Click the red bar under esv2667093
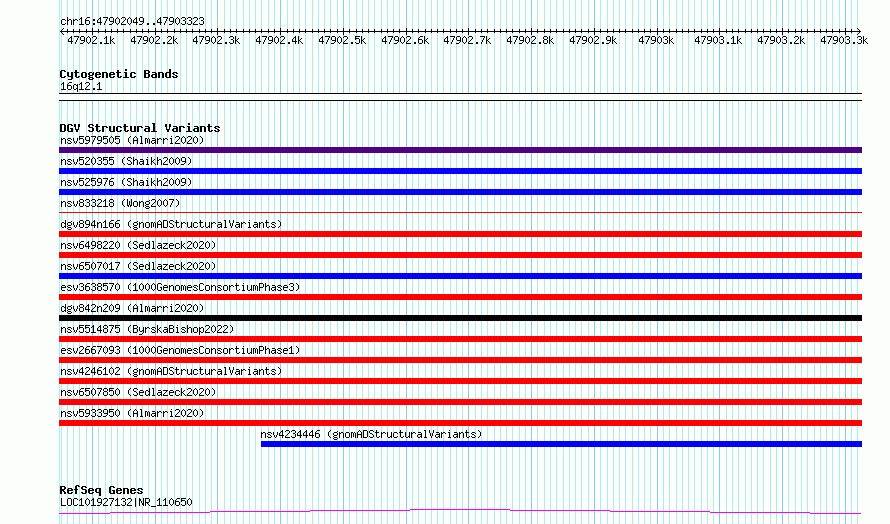 tap(460, 360)
